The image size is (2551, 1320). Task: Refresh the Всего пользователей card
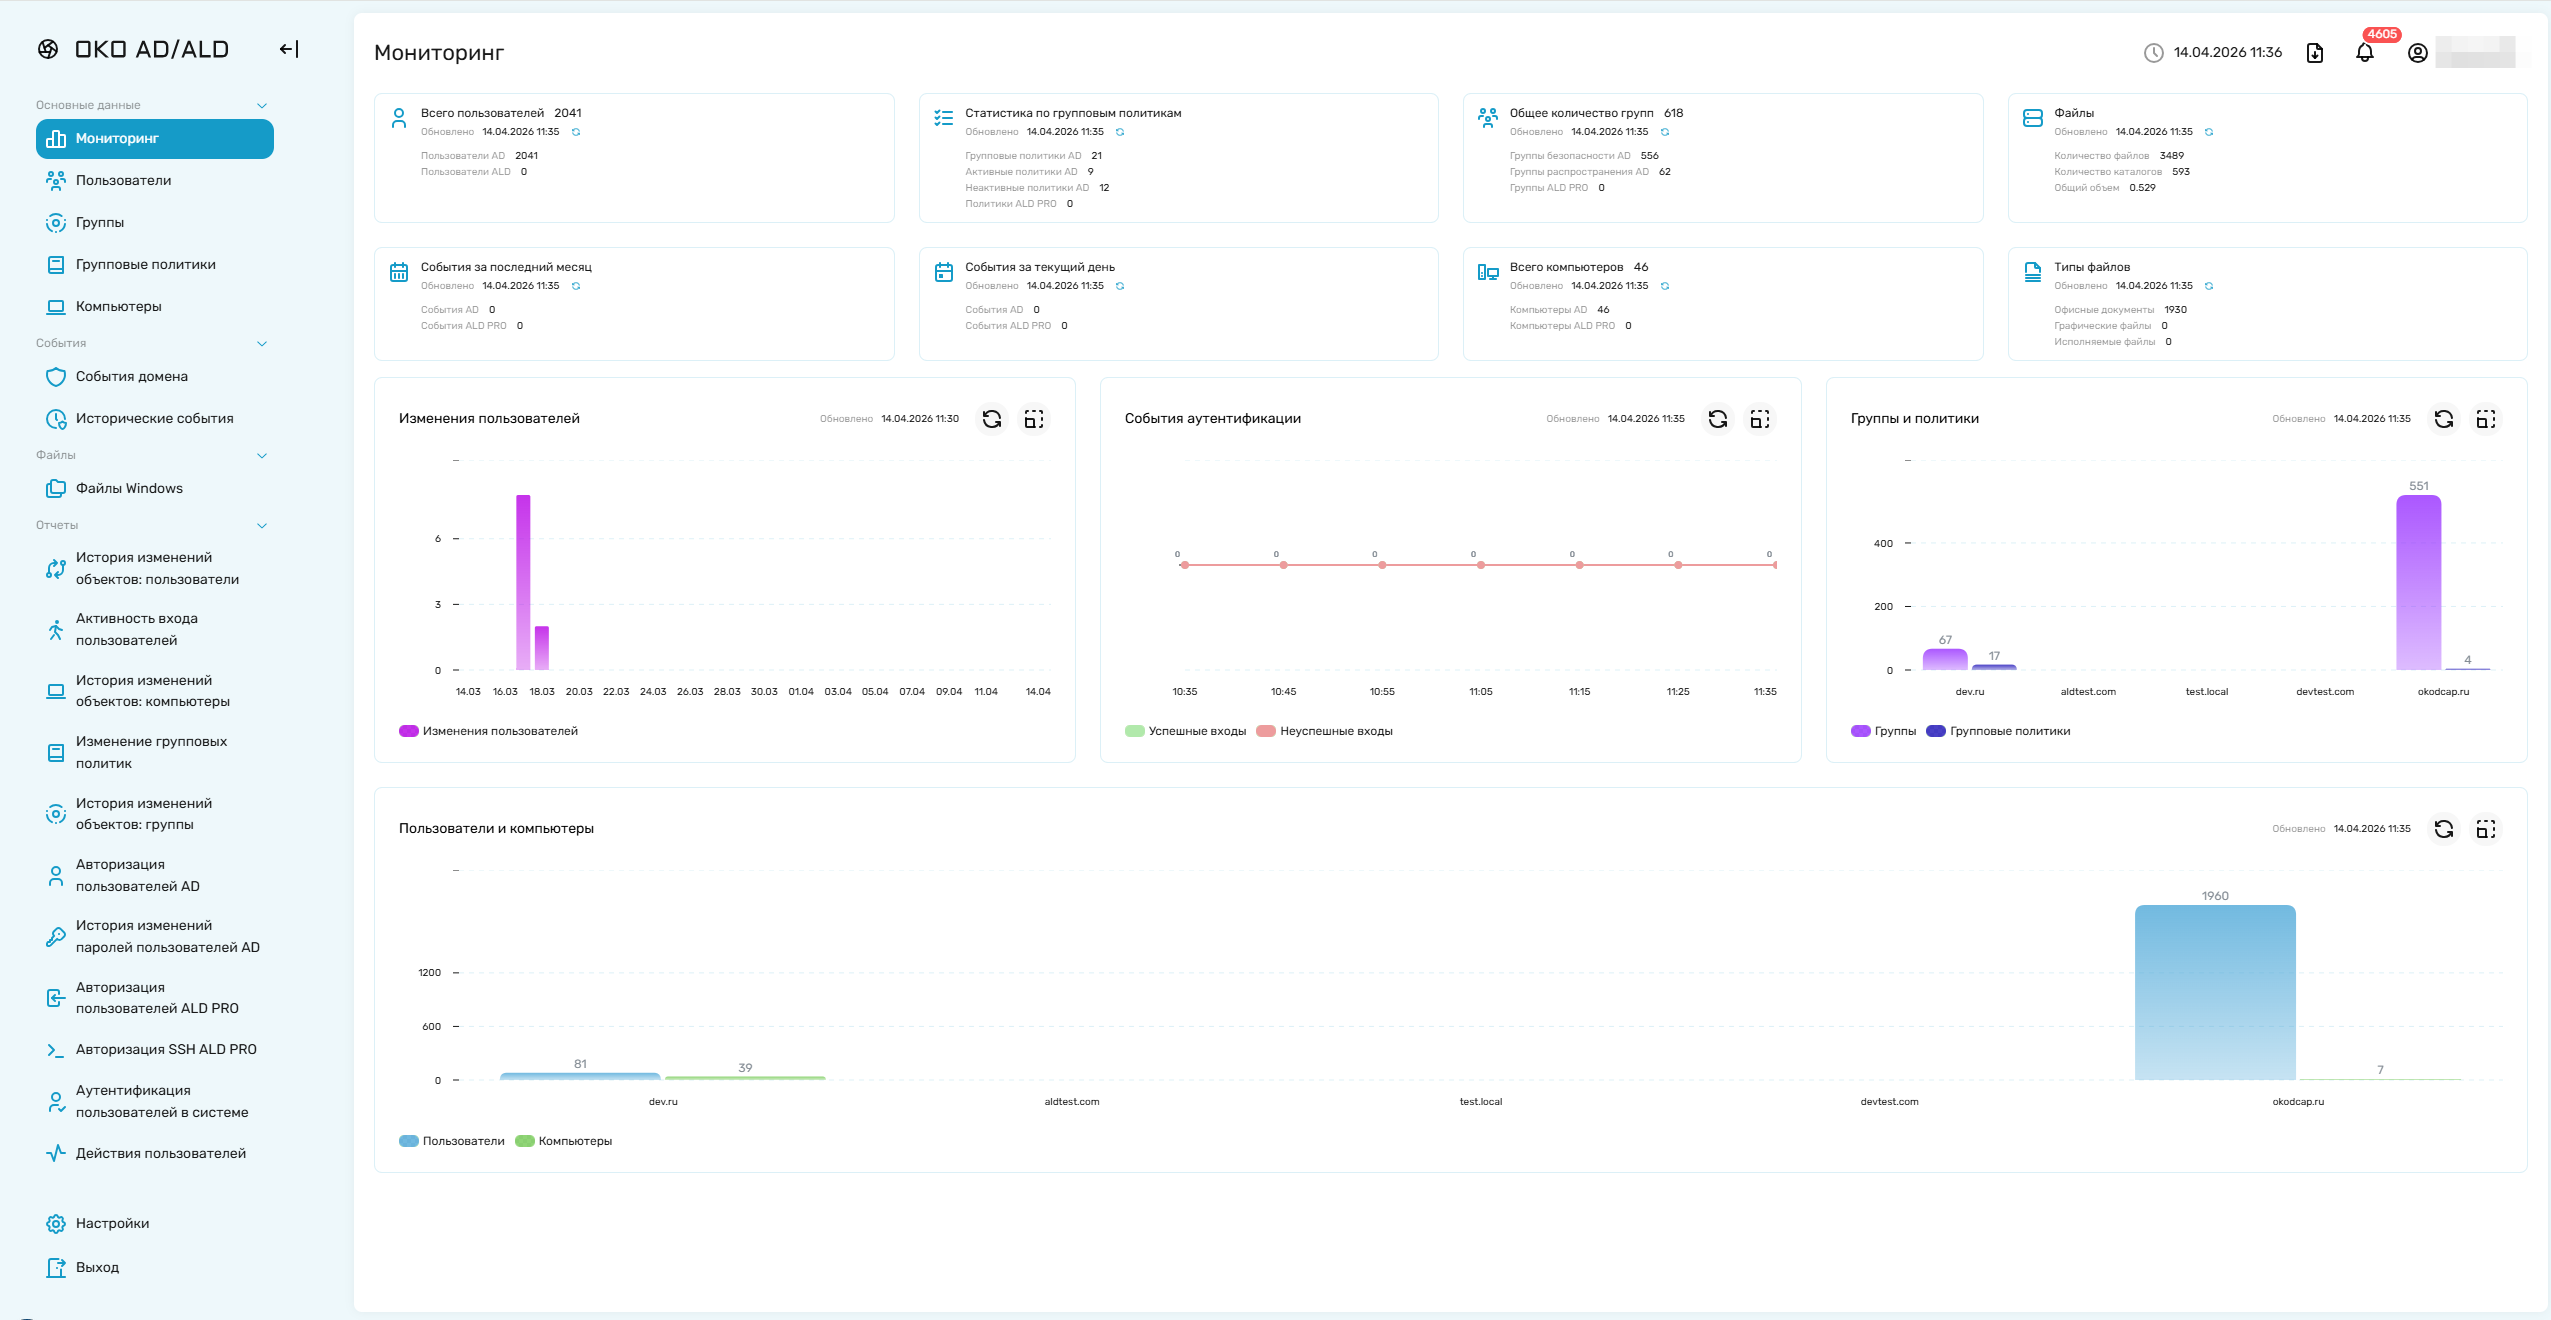576,132
